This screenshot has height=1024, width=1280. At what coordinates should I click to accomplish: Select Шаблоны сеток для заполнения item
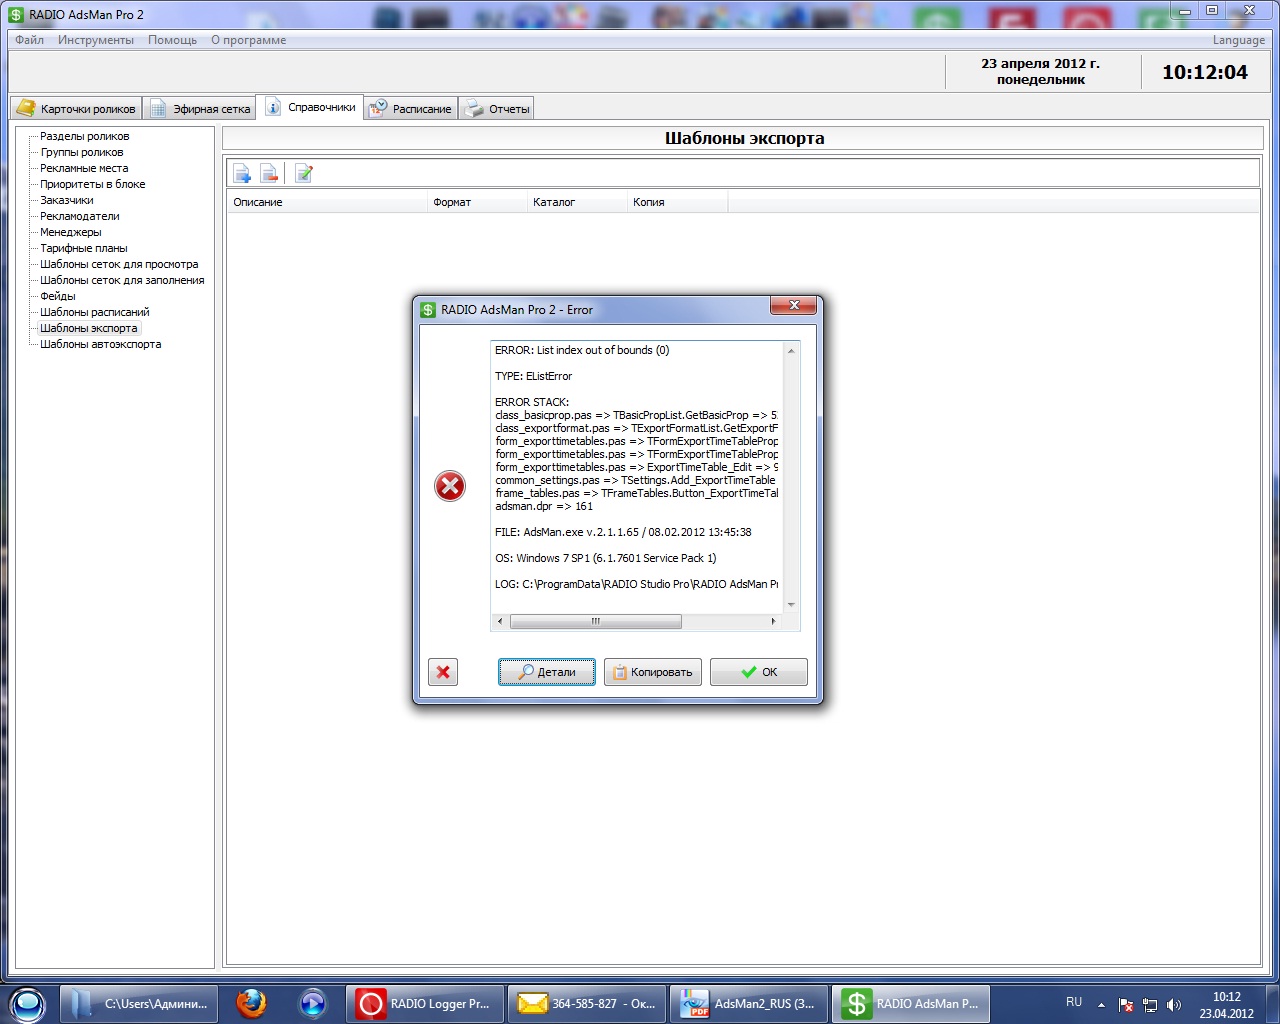tap(122, 280)
